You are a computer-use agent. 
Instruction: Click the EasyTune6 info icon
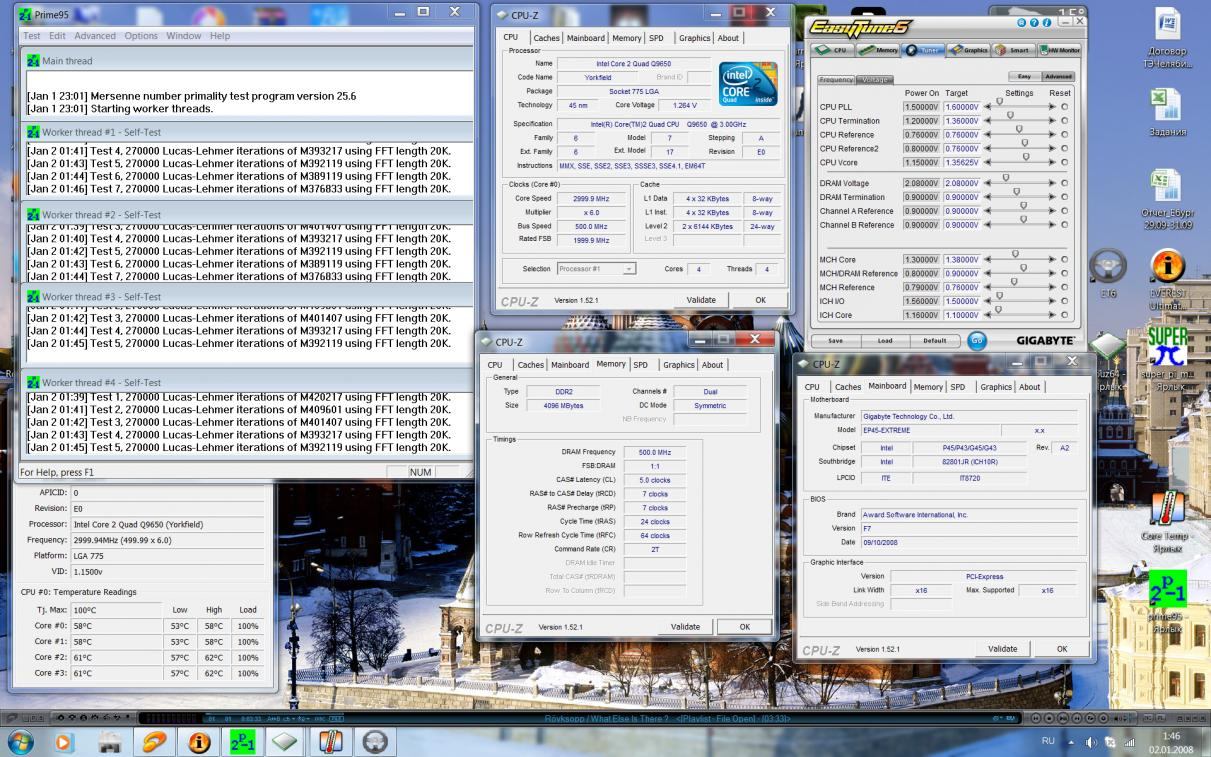(x=1047, y=22)
